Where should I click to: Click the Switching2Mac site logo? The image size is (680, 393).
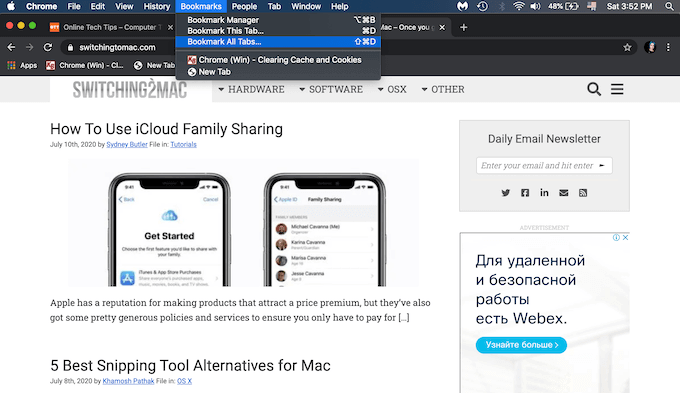[x=130, y=89]
